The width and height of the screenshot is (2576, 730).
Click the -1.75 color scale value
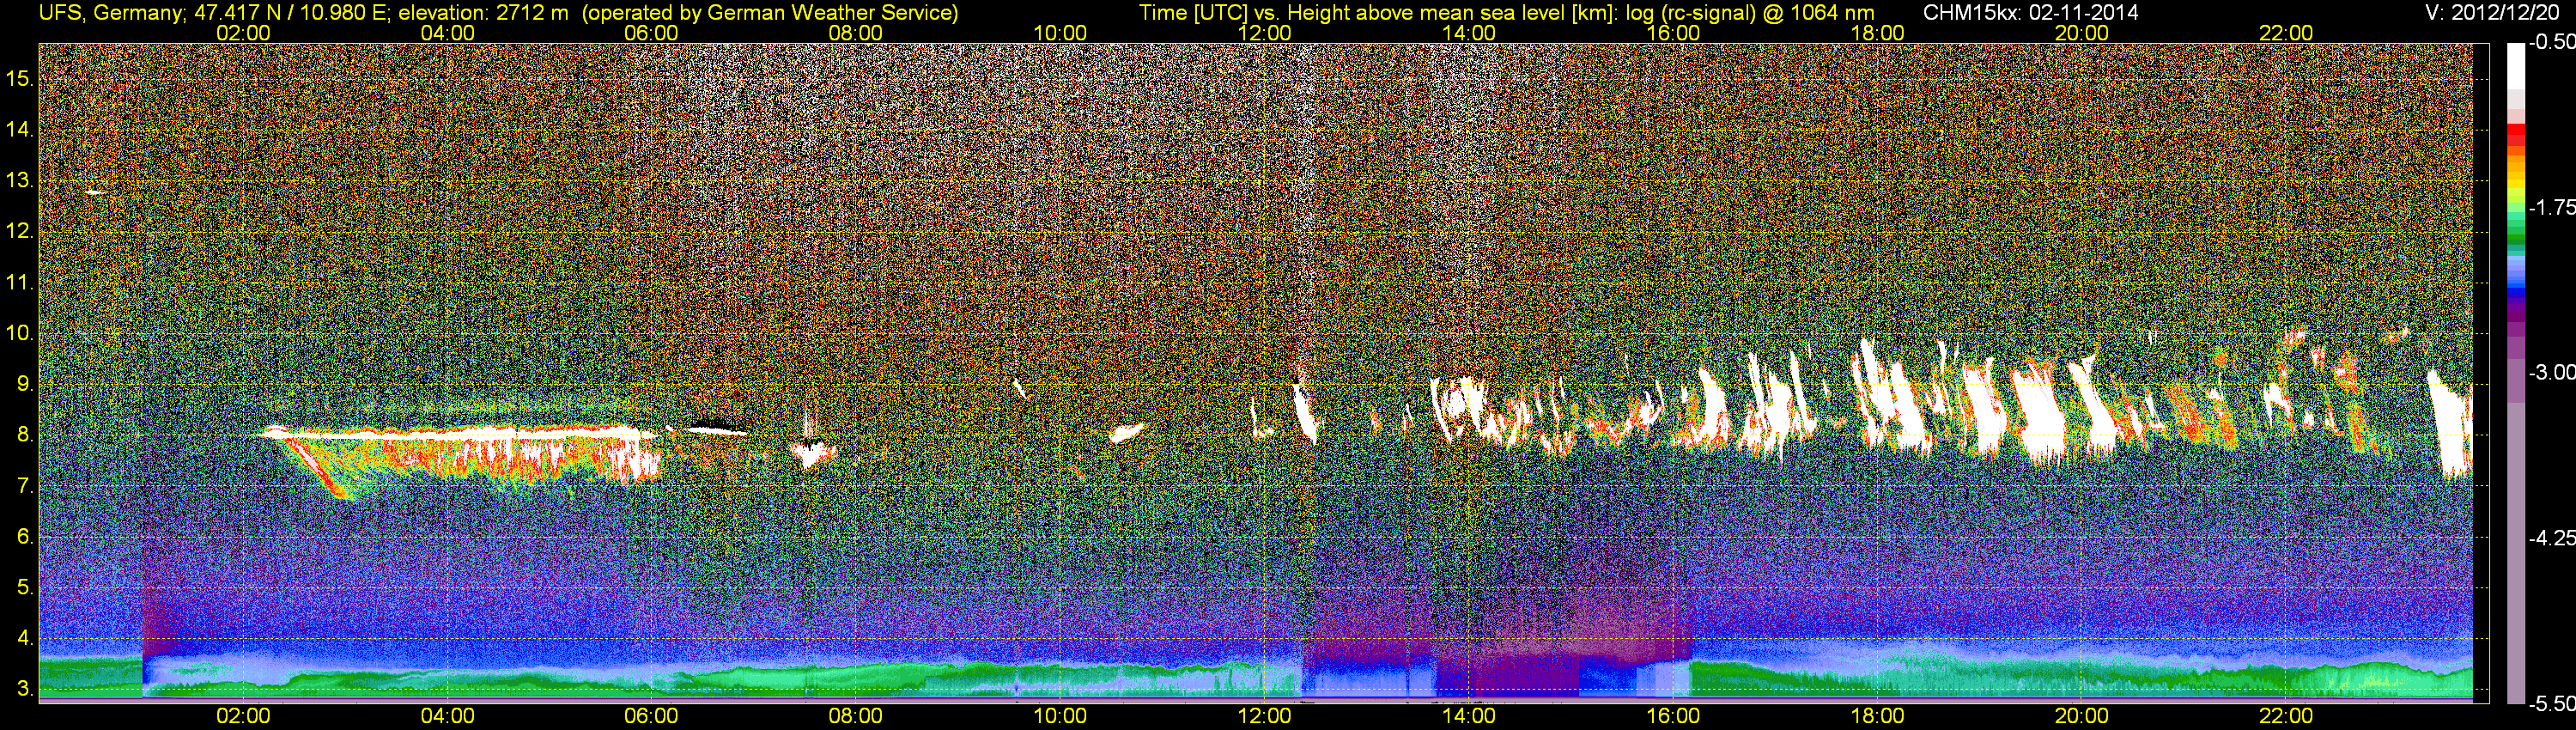point(2550,208)
